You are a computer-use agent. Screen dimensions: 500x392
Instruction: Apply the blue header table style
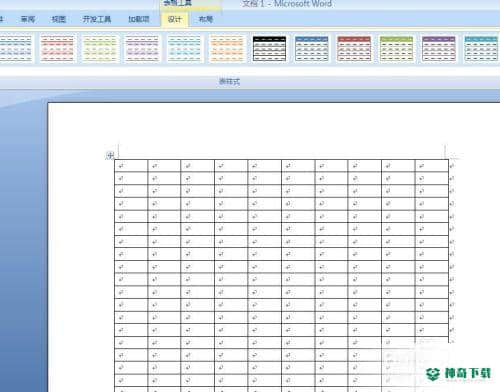click(x=312, y=49)
